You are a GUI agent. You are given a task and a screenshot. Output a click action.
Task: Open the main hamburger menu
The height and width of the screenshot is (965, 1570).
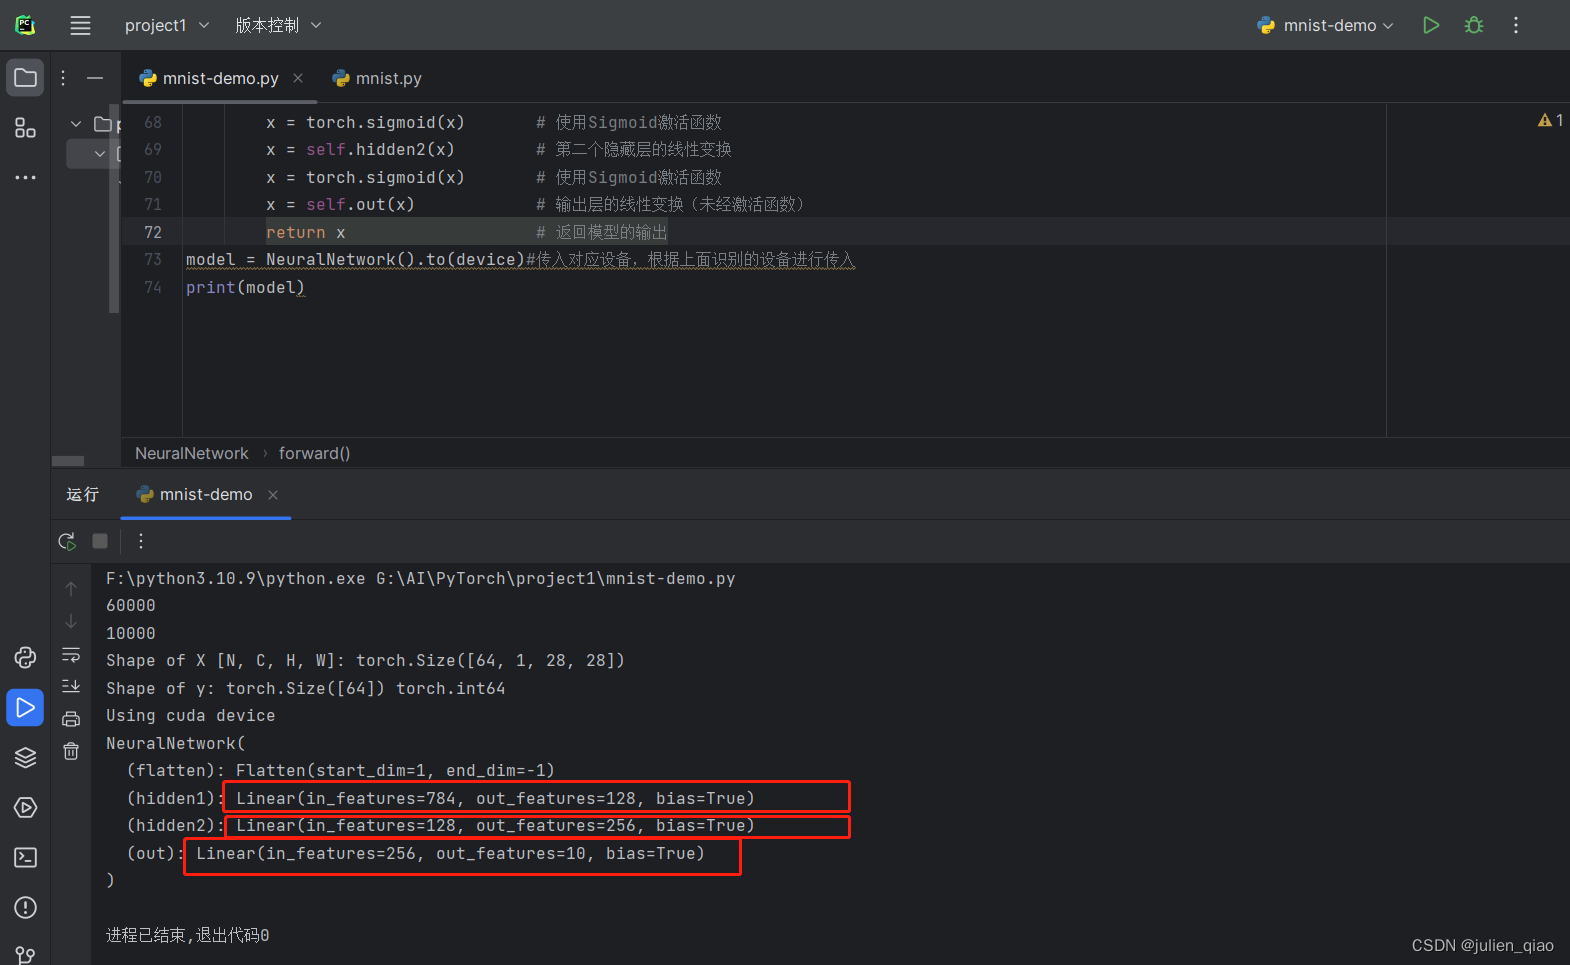(x=80, y=25)
